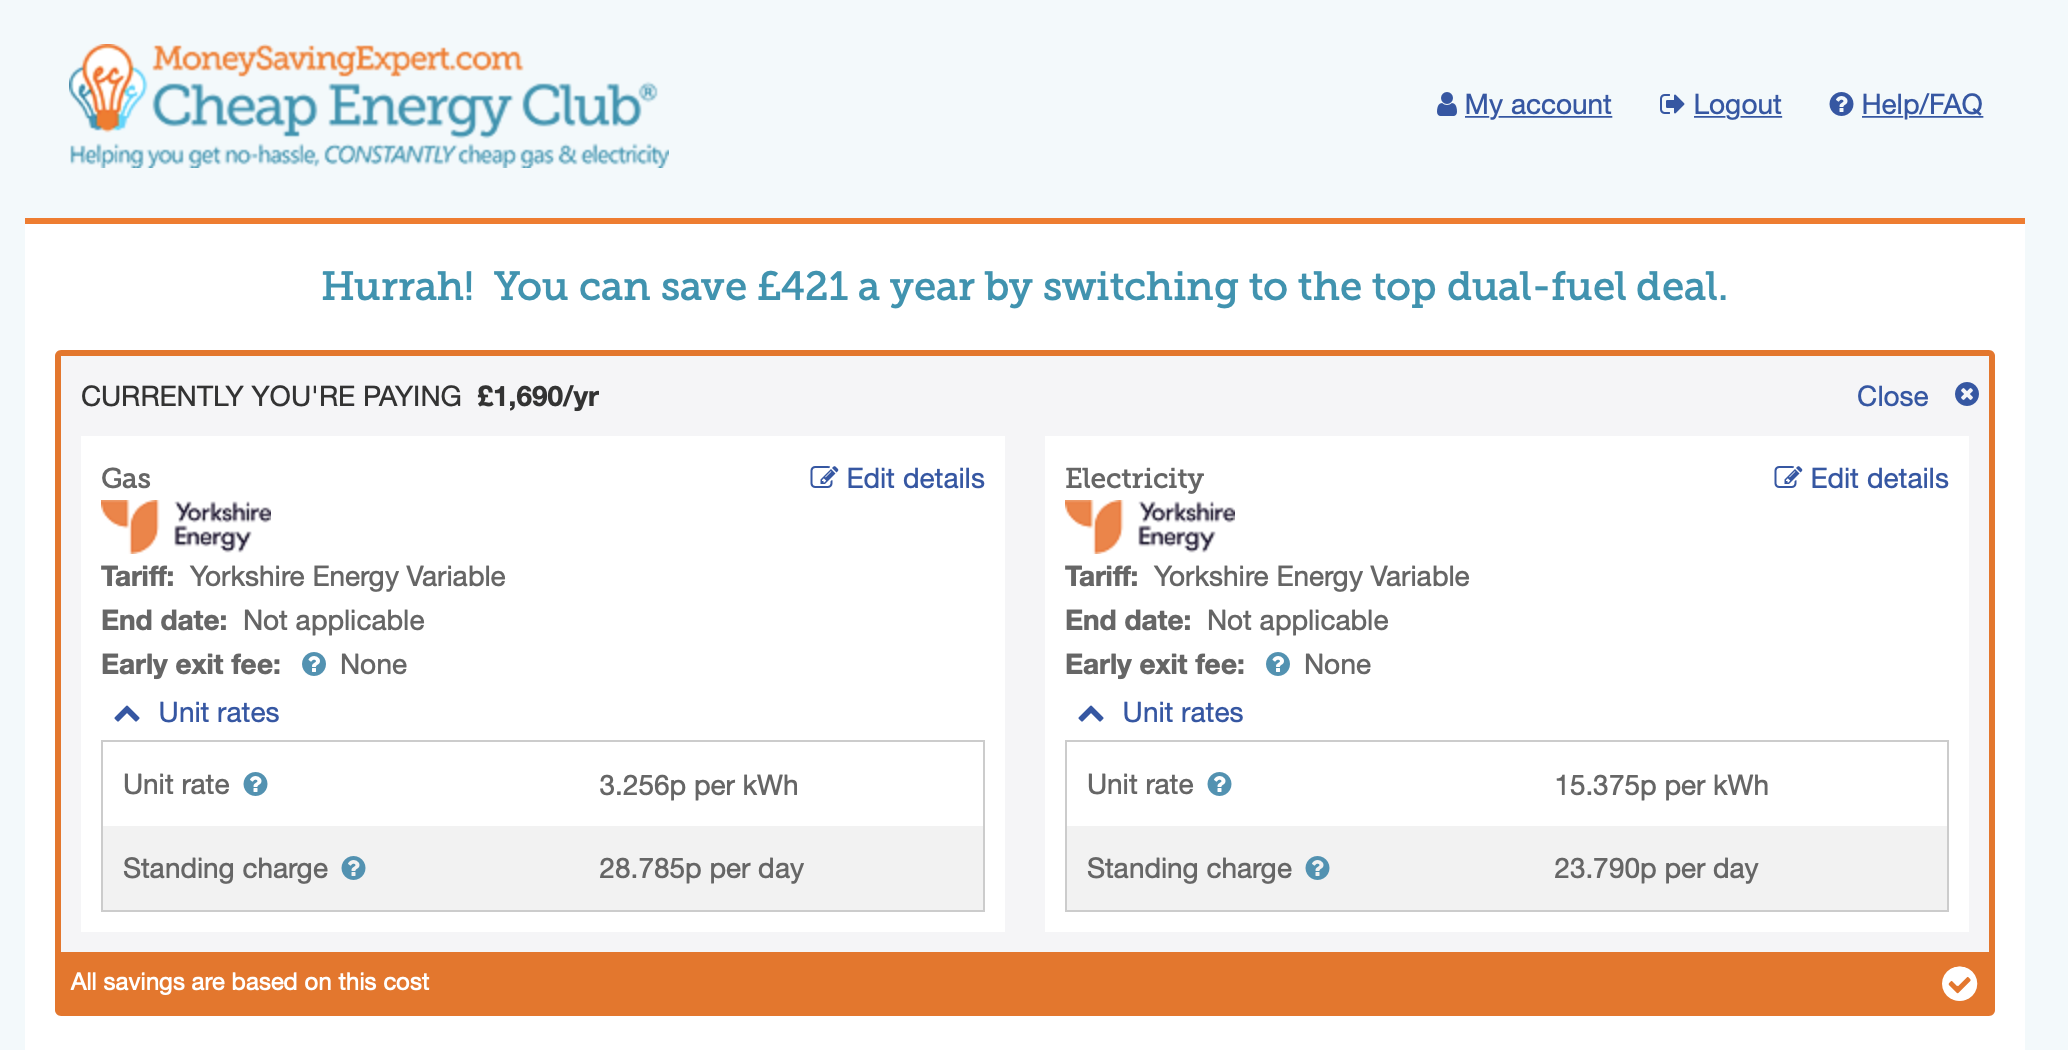Click the Close X circle icon
Screen dimensions: 2068x1050
(x=1967, y=394)
